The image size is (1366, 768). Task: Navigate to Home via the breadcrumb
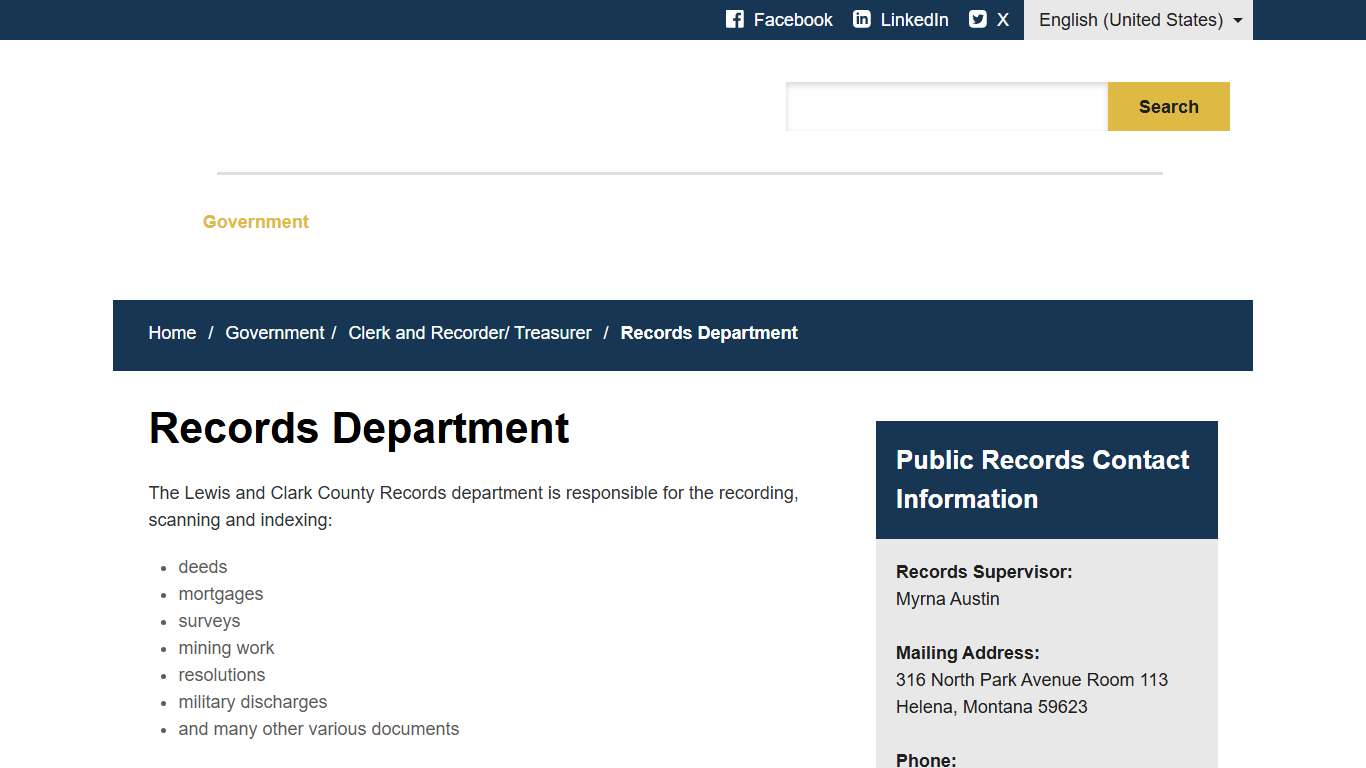[x=171, y=332]
